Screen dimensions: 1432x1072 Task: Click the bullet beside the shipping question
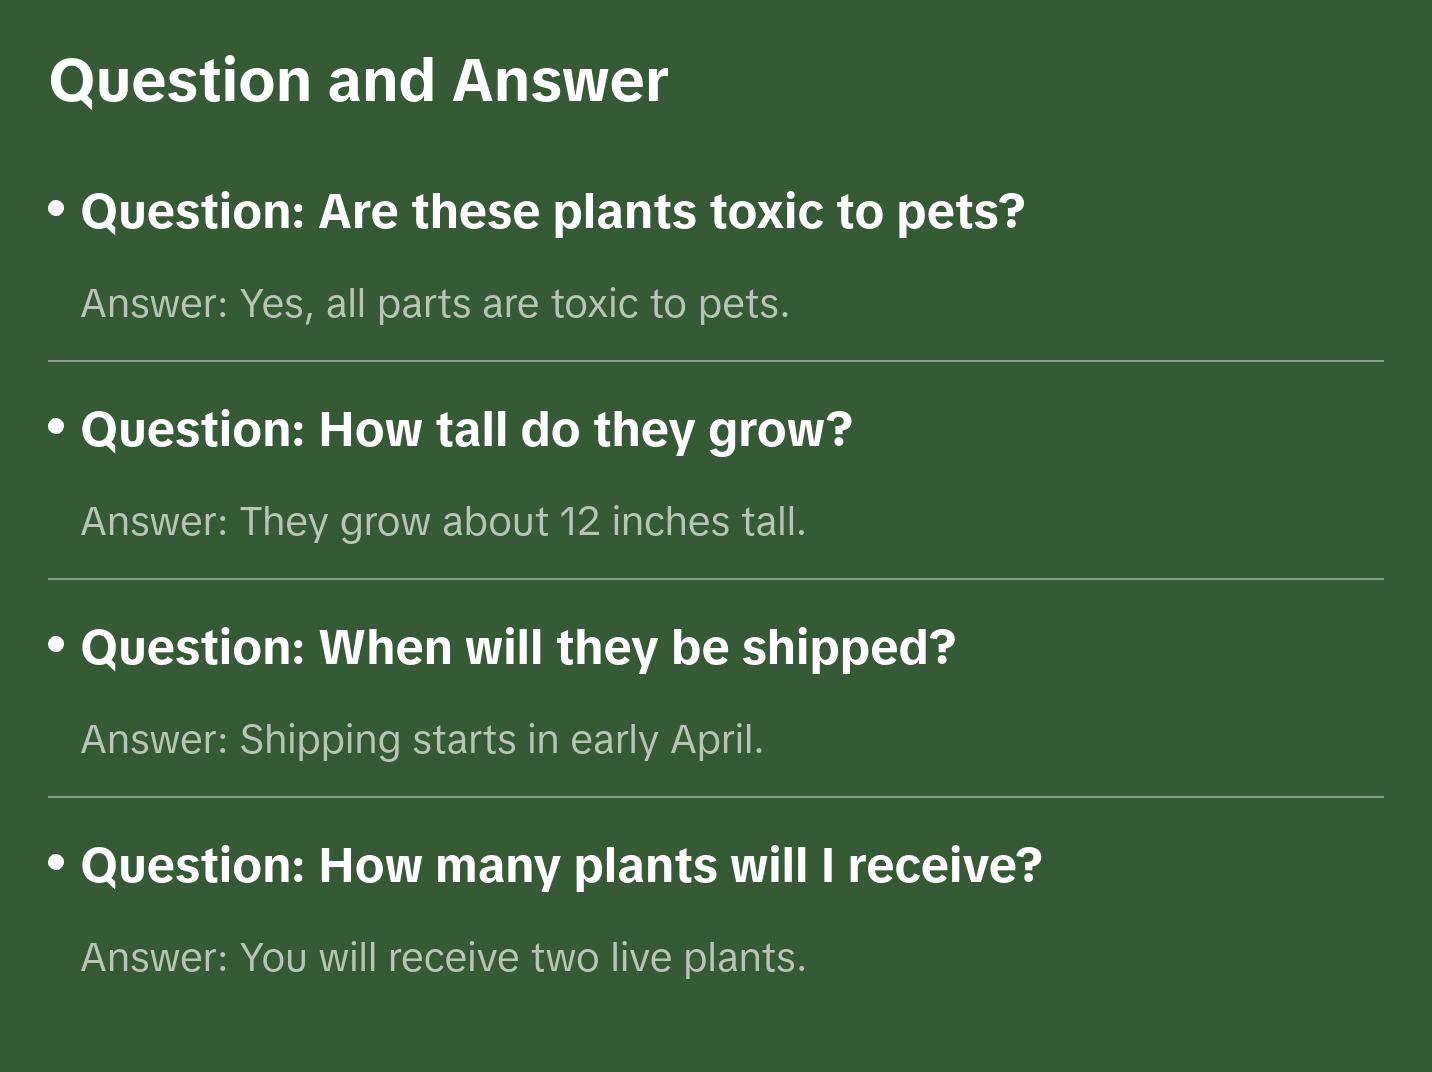(57, 645)
